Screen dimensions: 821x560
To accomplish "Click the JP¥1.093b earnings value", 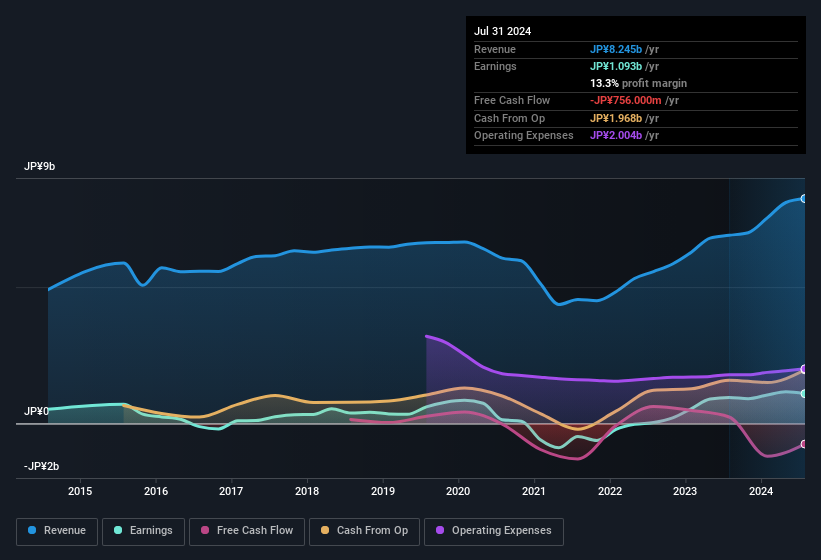I will click(x=616, y=66).
